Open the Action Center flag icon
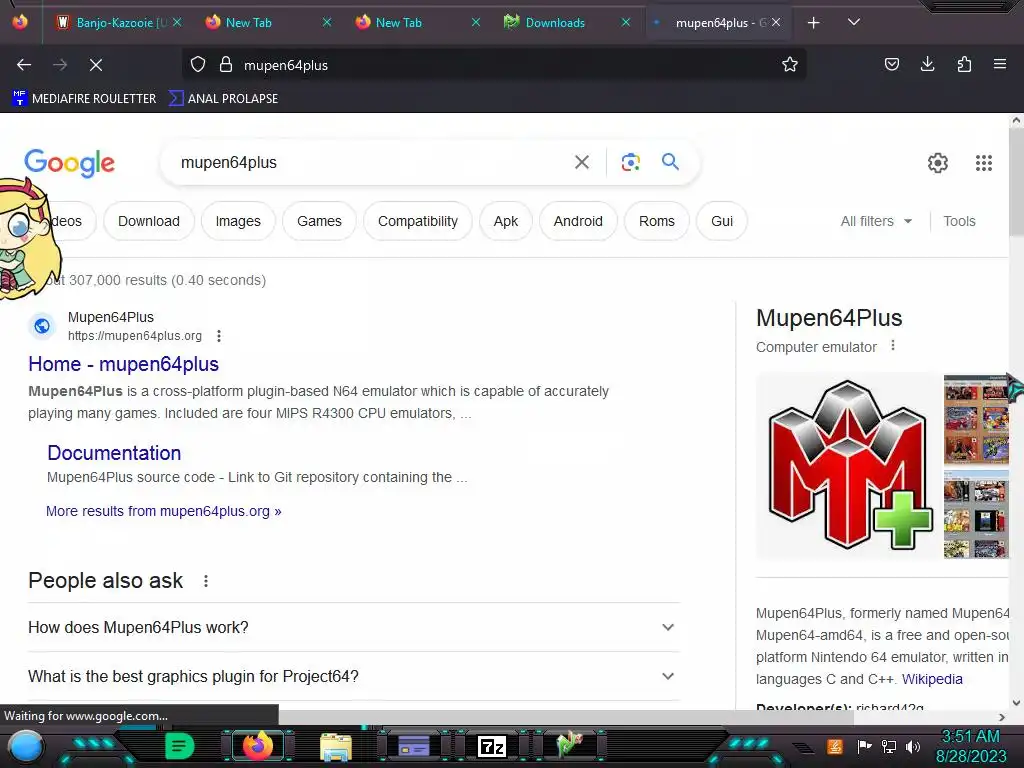The width and height of the screenshot is (1024, 768). [864, 746]
